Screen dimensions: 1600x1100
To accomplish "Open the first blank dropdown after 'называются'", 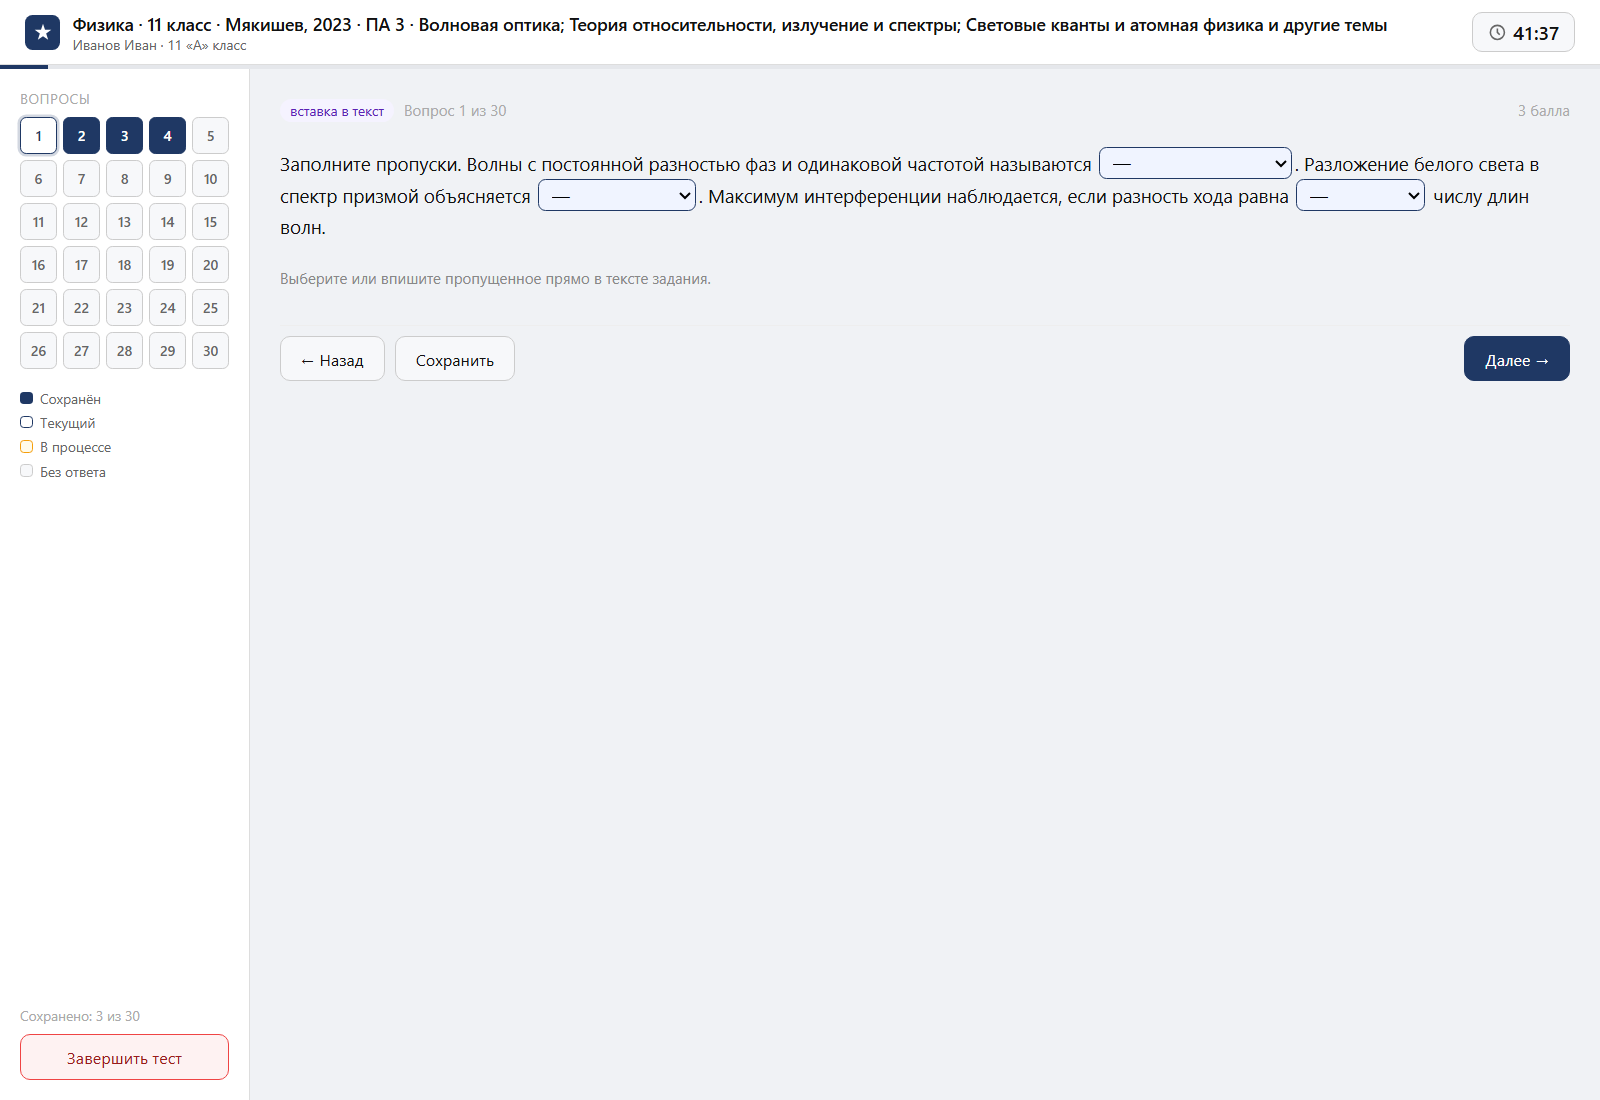I will click(1195, 163).
